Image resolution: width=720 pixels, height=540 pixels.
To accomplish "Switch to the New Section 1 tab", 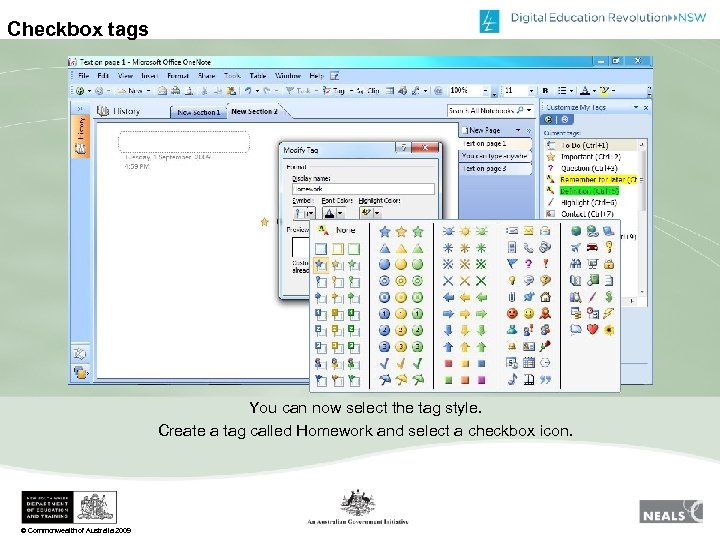I will click(x=198, y=112).
